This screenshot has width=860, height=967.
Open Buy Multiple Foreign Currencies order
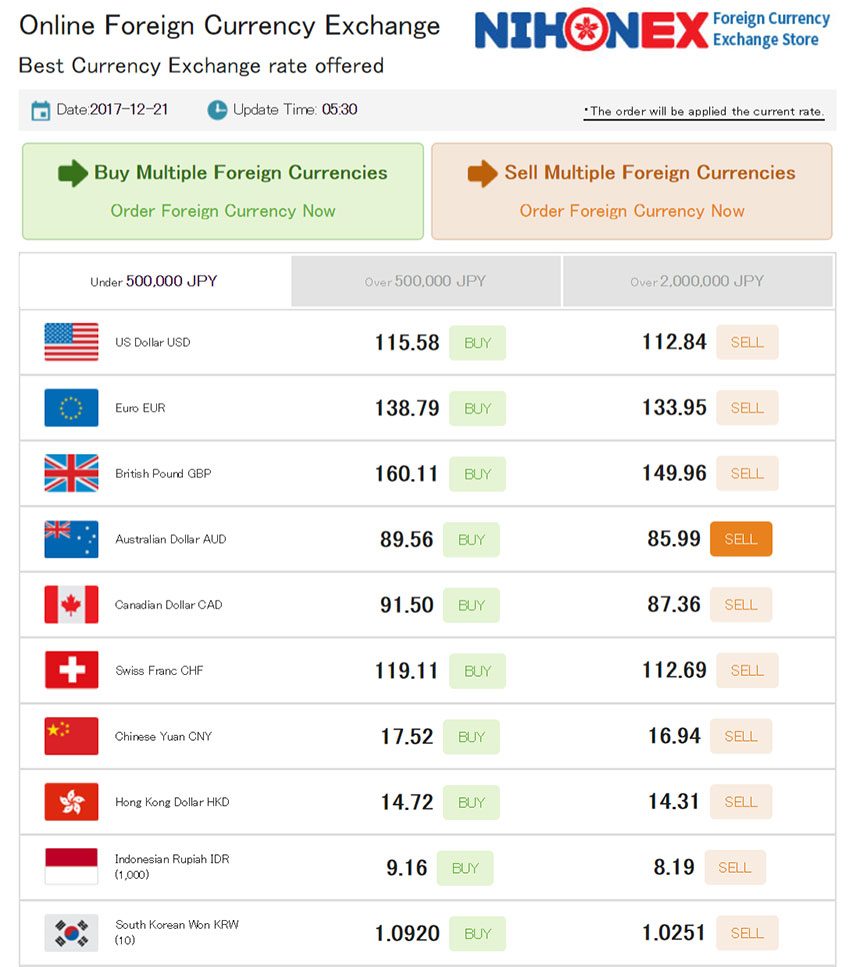point(223,191)
